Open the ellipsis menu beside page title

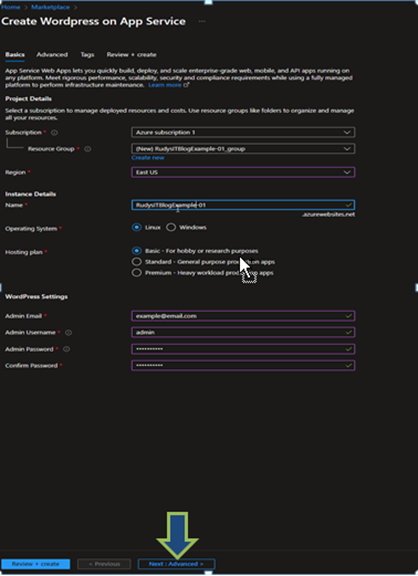tap(202, 21)
